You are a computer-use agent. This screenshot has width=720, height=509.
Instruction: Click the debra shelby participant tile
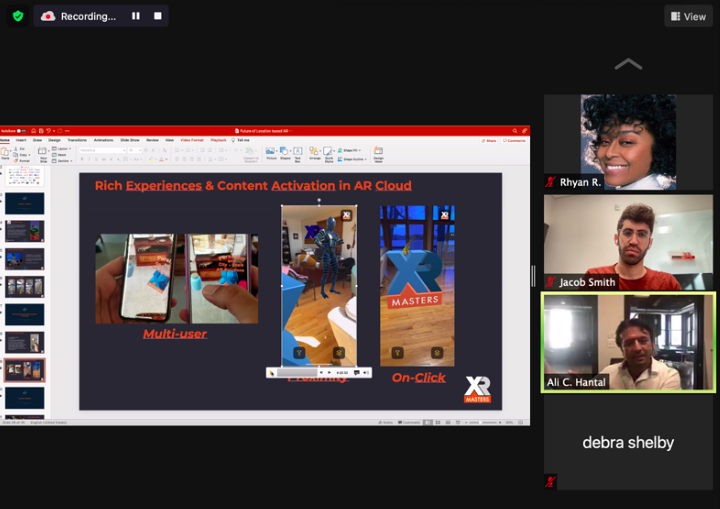pos(629,442)
